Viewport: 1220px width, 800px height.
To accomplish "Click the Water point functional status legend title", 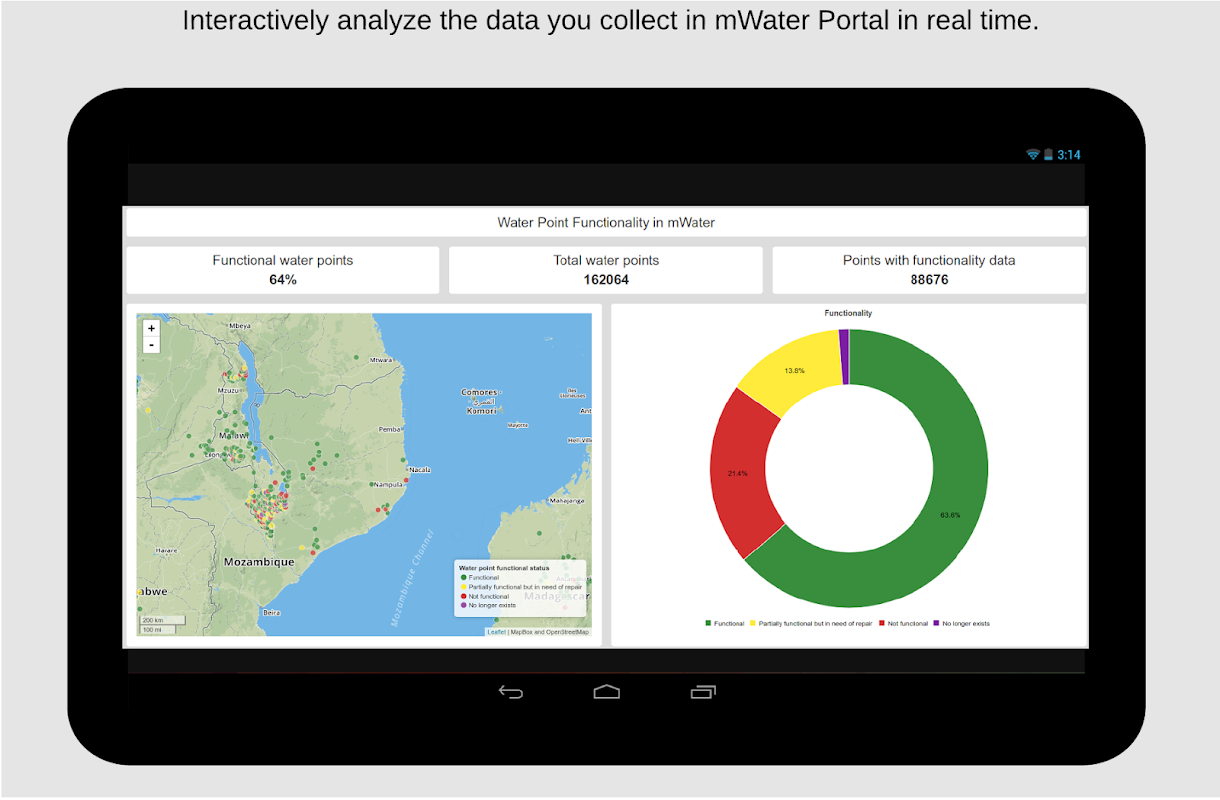I will point(504,568).
